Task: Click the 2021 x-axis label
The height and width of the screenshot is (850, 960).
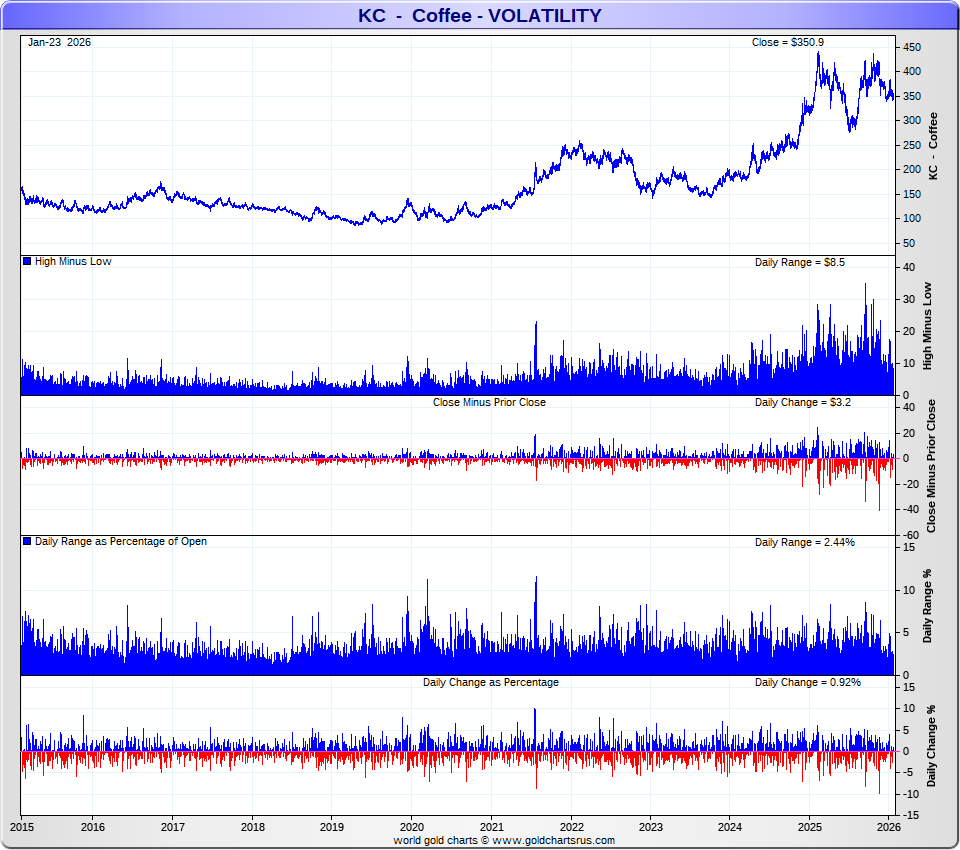Action: (x=491, y=827)
